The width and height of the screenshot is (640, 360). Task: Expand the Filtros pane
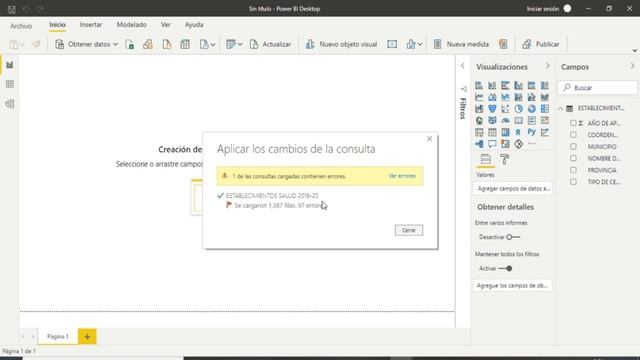(x=462, y=66)
